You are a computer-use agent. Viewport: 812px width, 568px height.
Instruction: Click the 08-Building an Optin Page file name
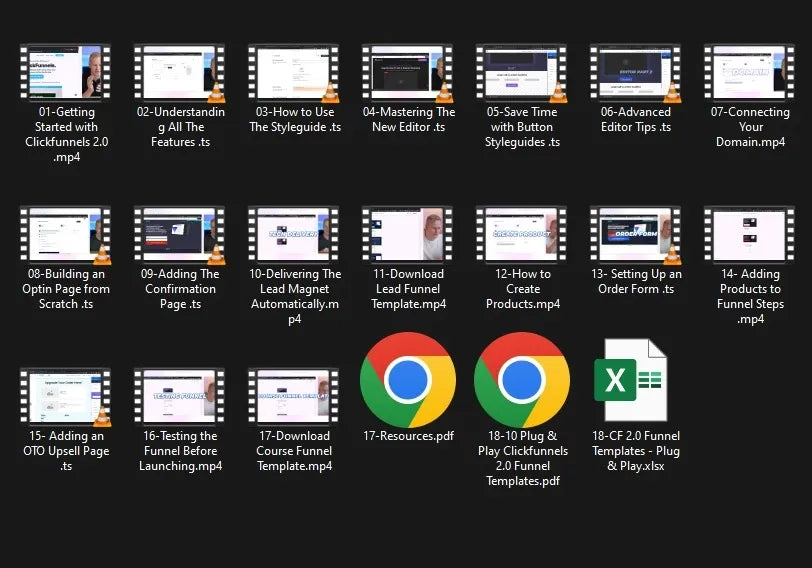pyautogui.click(x=65, y=289)
